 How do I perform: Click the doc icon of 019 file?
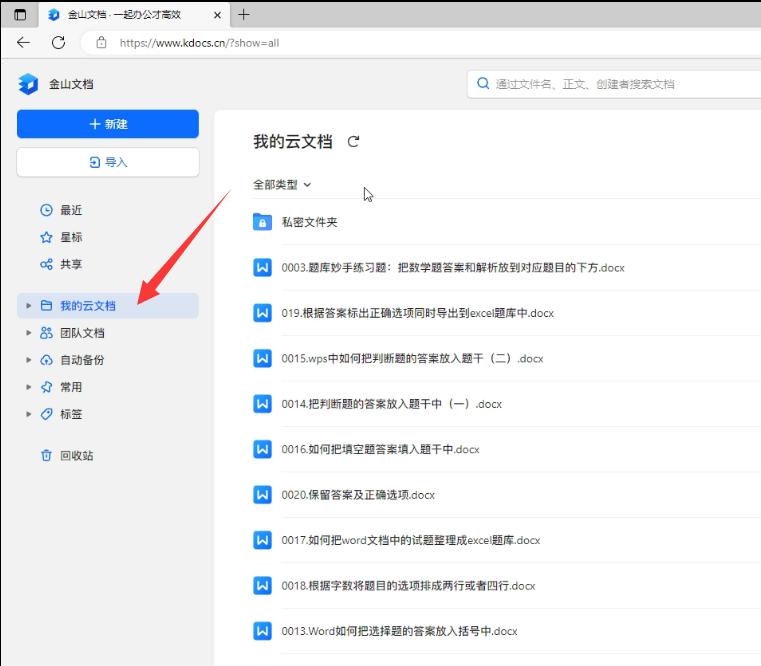263,313
